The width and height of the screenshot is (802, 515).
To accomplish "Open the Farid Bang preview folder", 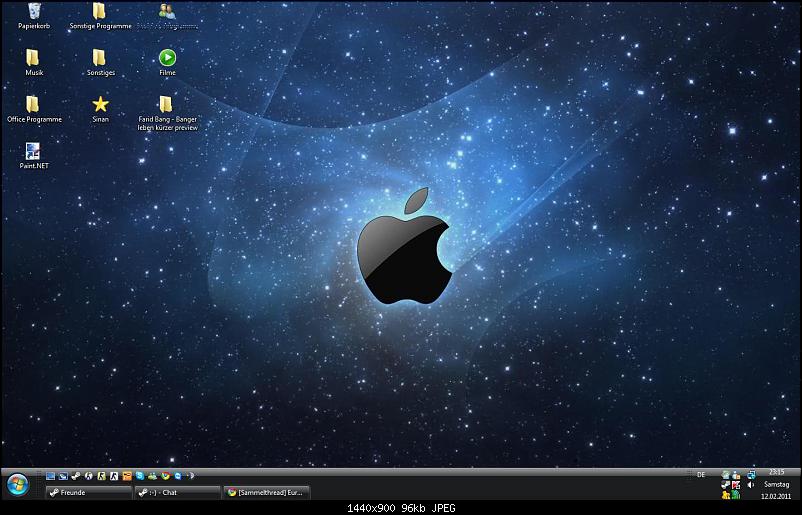I will tap(167, 104).
